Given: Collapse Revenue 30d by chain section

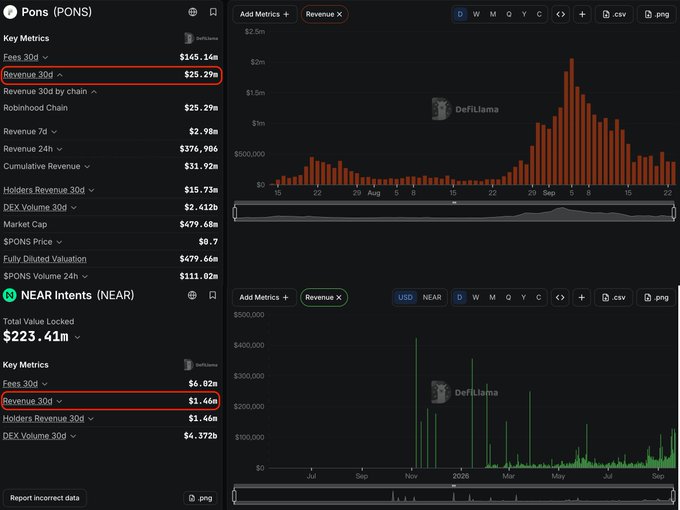Looking at the screenshot, I should (x=94, y=92).
